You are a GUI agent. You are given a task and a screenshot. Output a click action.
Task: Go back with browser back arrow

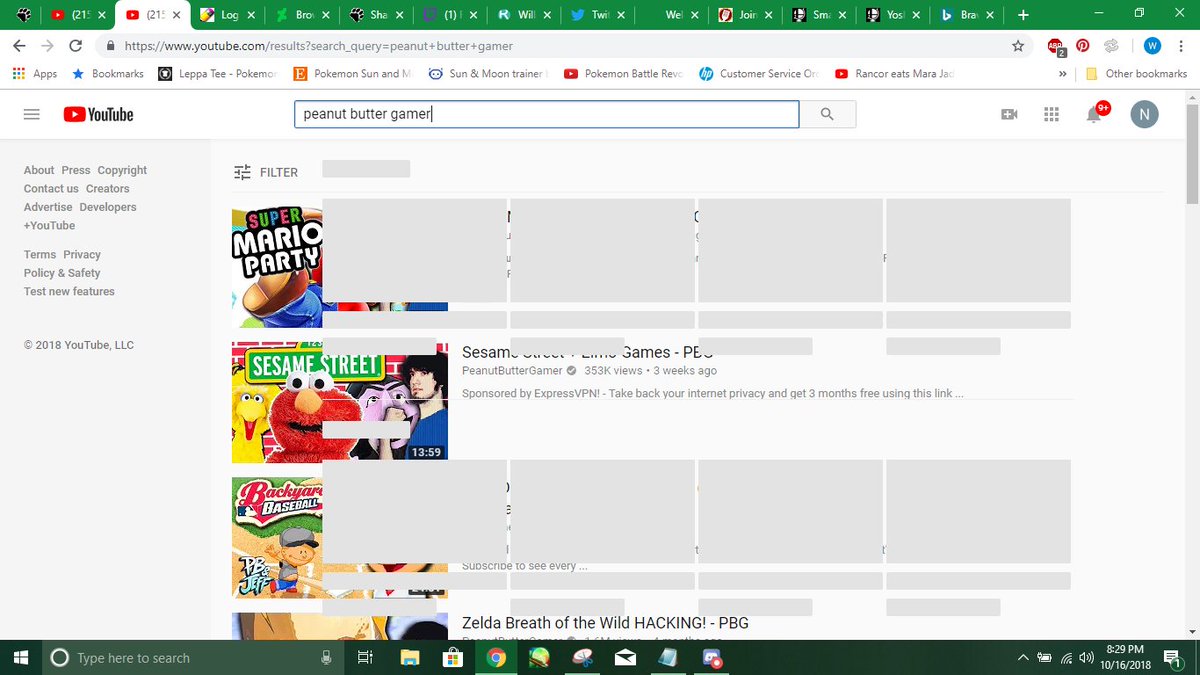[19, 46]
